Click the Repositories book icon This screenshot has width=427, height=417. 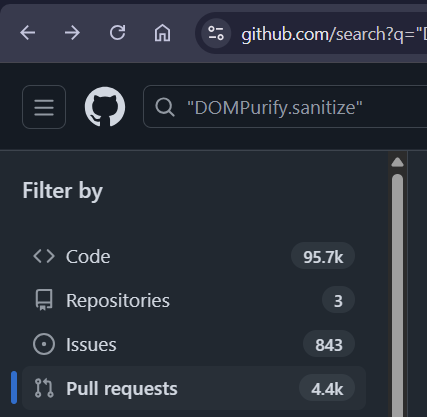pos(44,300)
